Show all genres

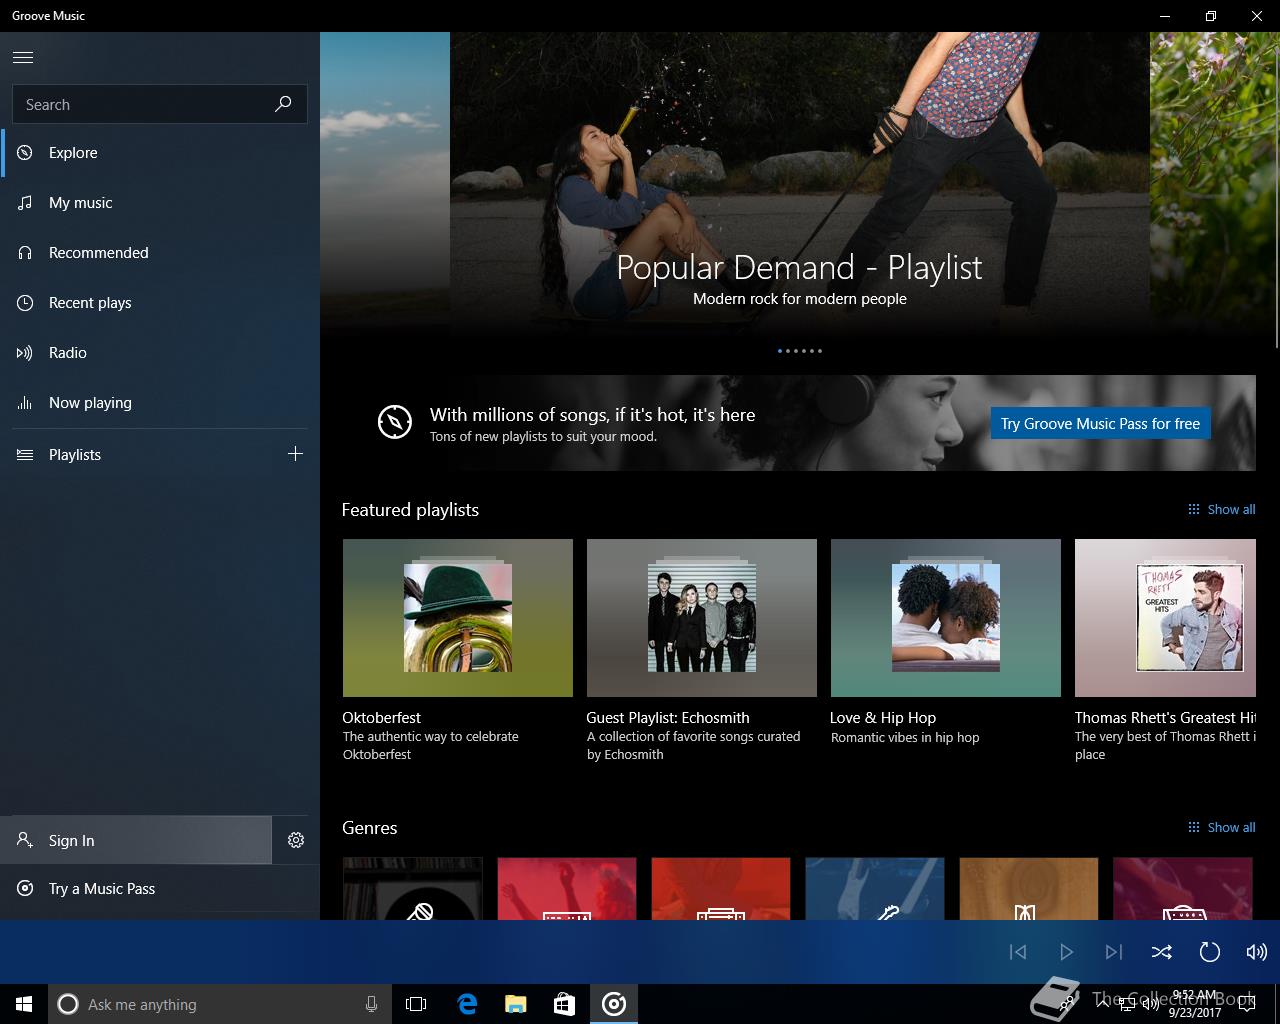1221,827
